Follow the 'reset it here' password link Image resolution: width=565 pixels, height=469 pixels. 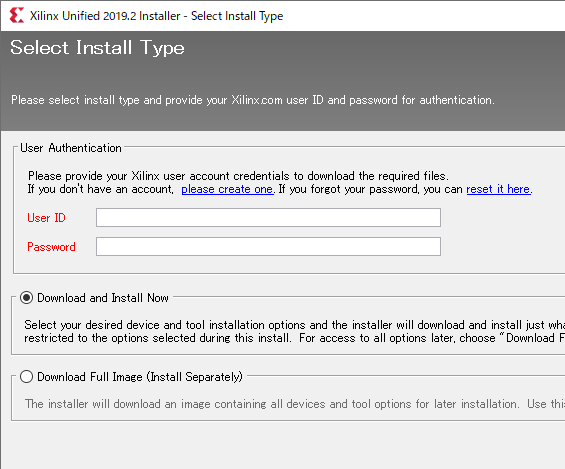point(498,189)
